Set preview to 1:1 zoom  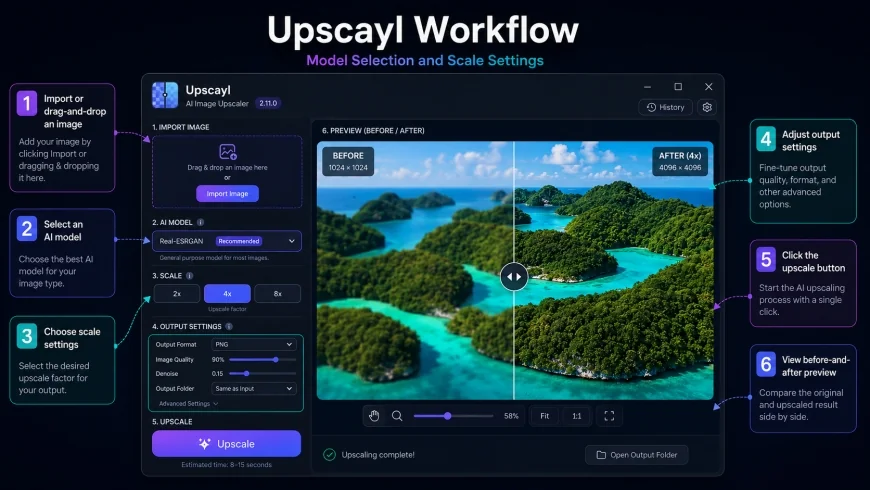(x=576, y=416)
